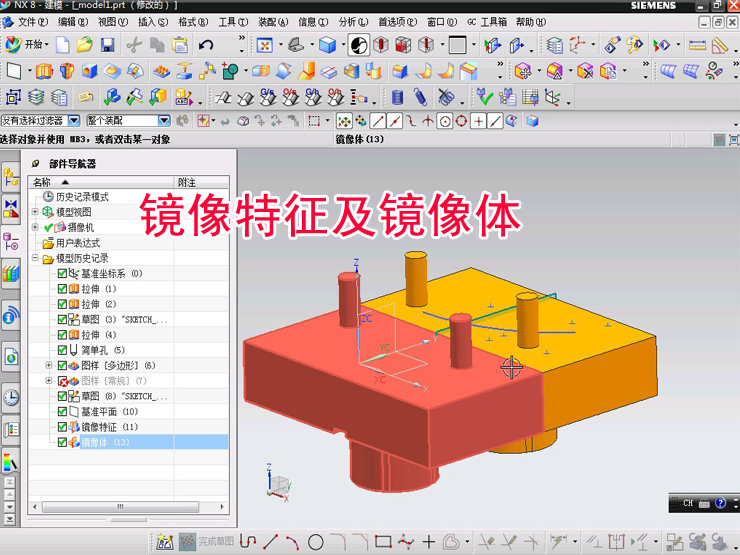Viewport: 740px width, 555px height.
Task: Open the color palette tab in left sidebar
Action: coord(11,463)
